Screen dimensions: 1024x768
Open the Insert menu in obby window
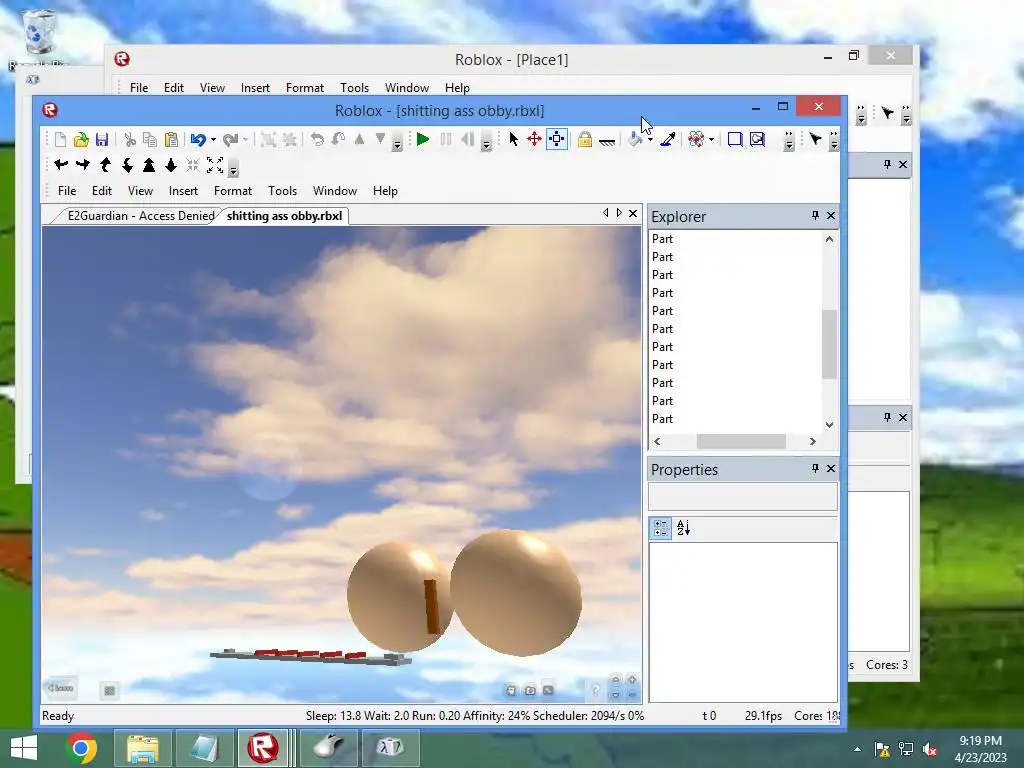click(183, 191)
